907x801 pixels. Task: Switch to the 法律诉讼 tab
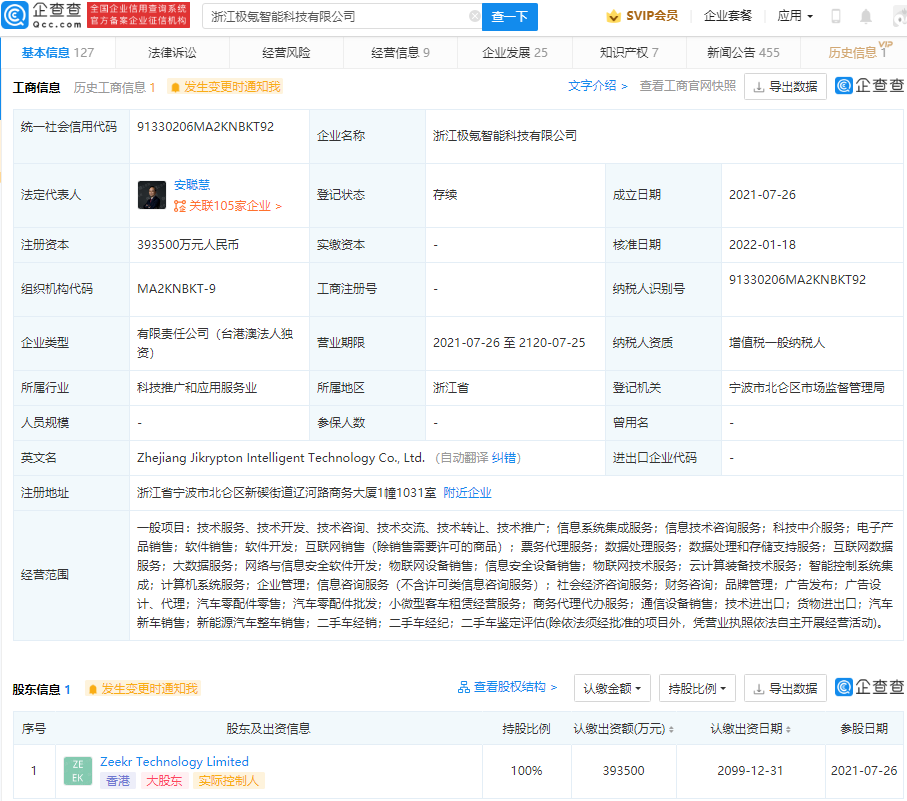(x=172, y=53)
